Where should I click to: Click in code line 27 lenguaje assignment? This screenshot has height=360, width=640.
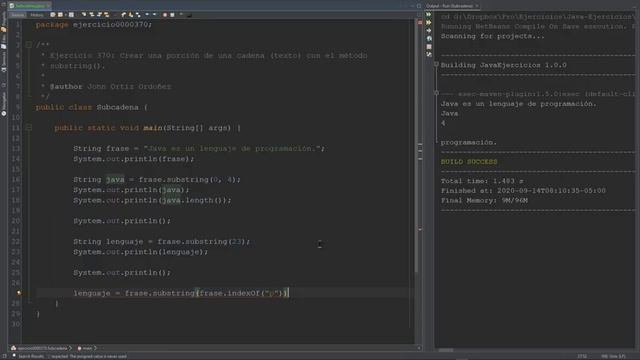(x=181, y=293)
